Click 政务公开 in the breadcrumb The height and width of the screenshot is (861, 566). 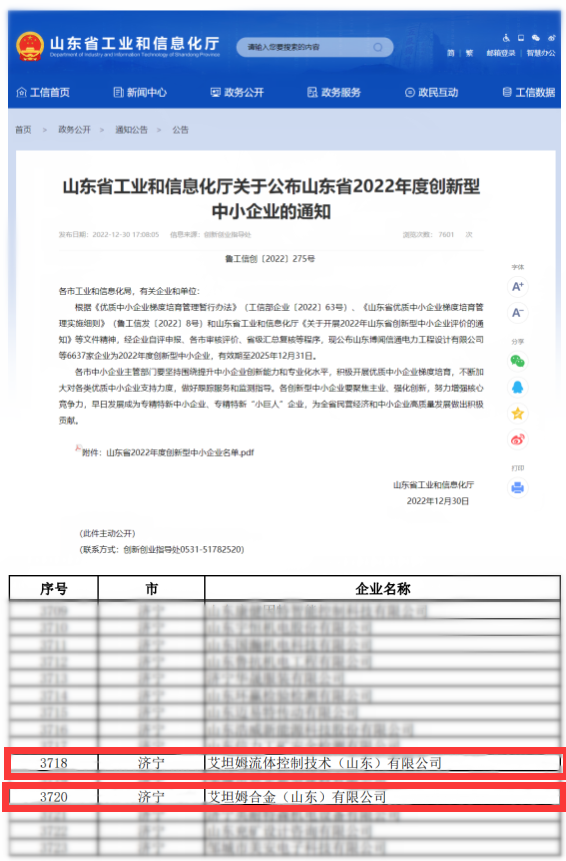[74, 130]
